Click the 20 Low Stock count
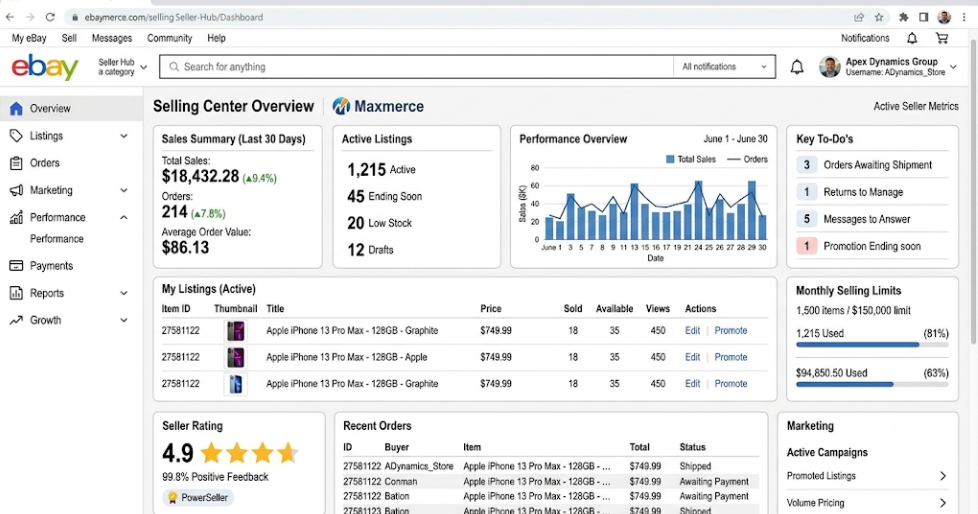978x514 pixels. coord(356,223)
